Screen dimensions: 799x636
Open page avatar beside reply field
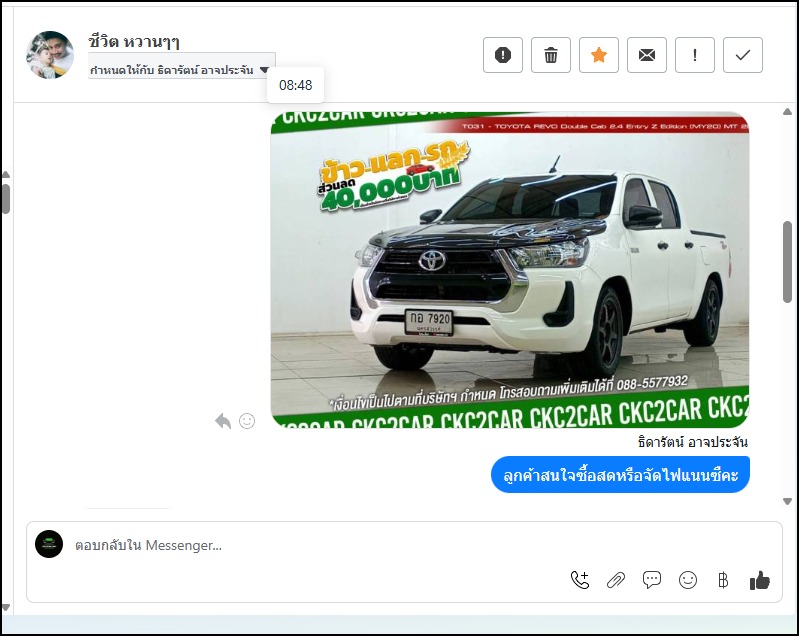click(49, 544)
